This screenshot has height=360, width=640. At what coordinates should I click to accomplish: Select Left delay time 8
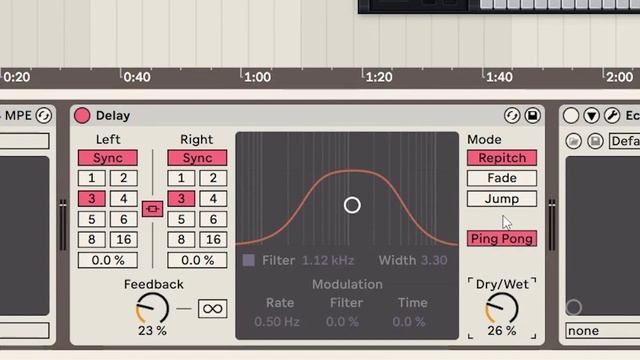tap(92, 240)
